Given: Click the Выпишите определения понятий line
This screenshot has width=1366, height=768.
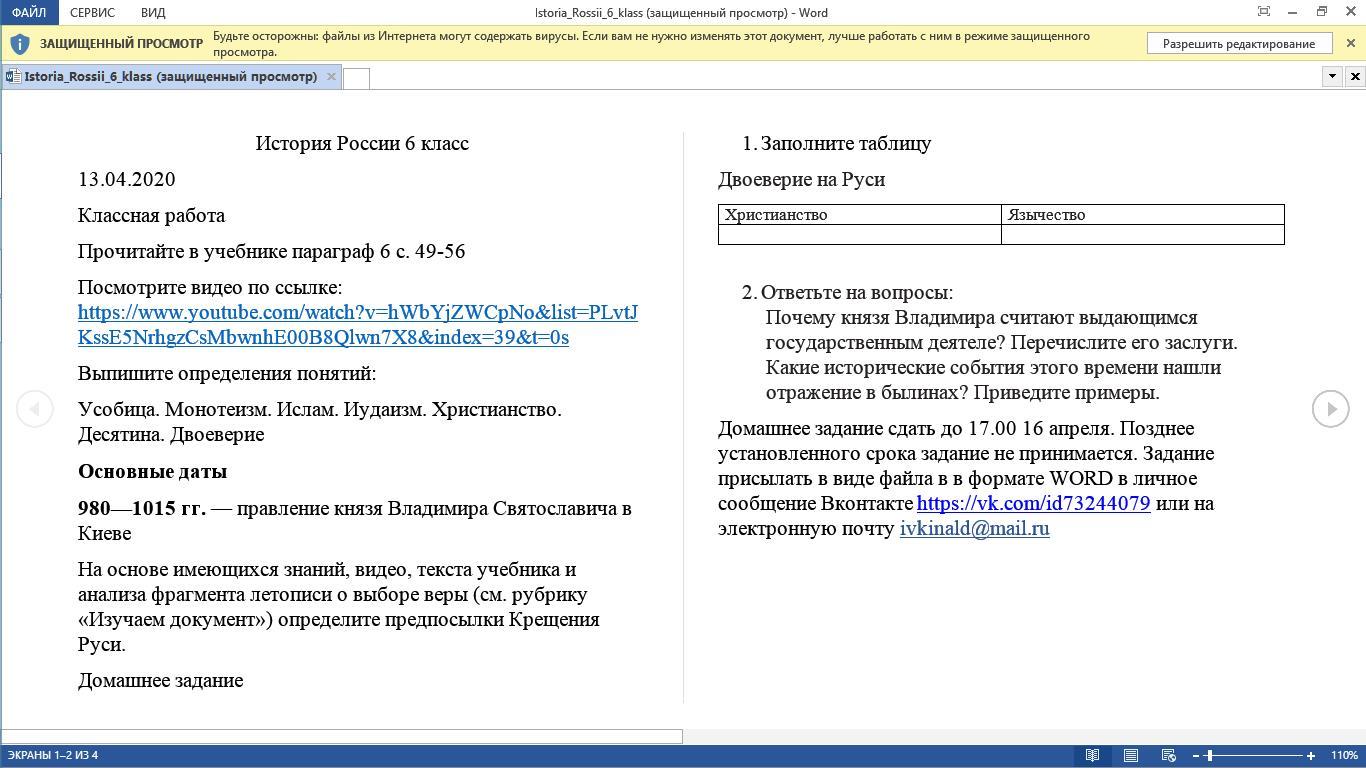Looking at the screenshot, I should (x=227, y=373).
